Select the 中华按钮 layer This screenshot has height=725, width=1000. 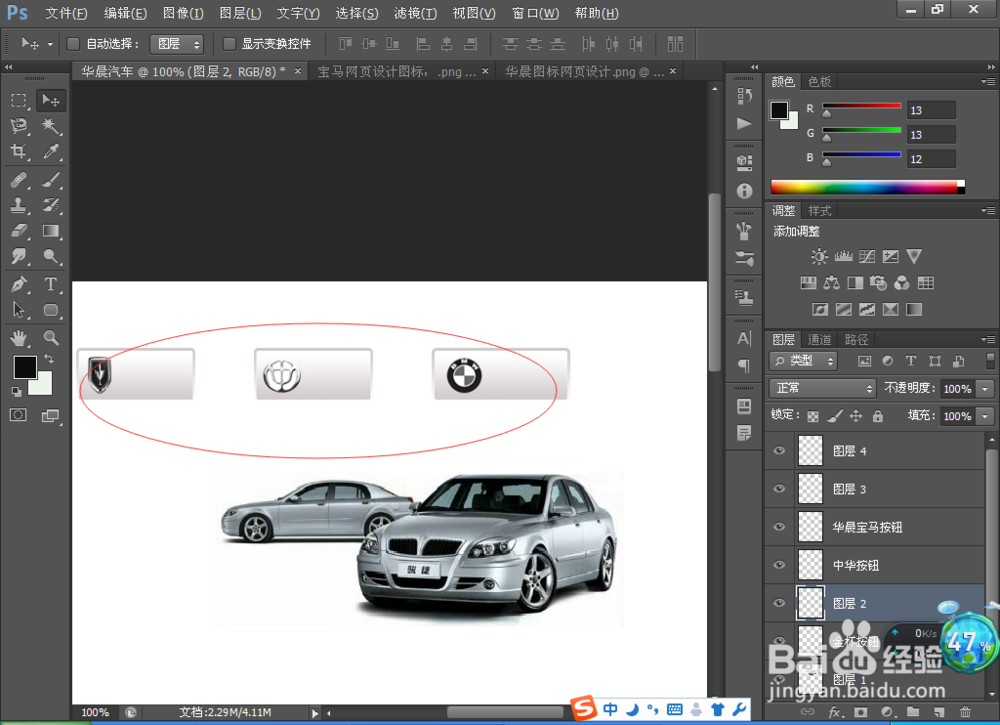[877, 565]
